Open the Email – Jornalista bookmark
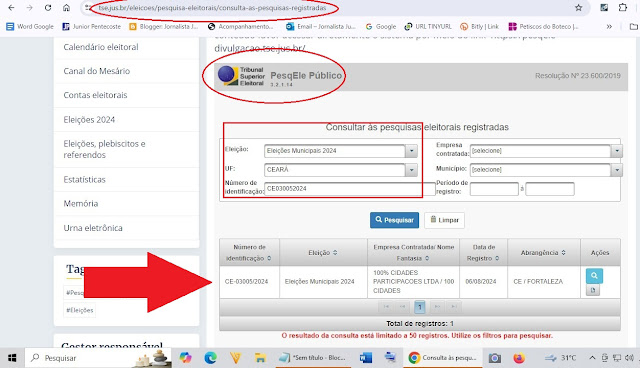640x368 pixels. (321, 27)
